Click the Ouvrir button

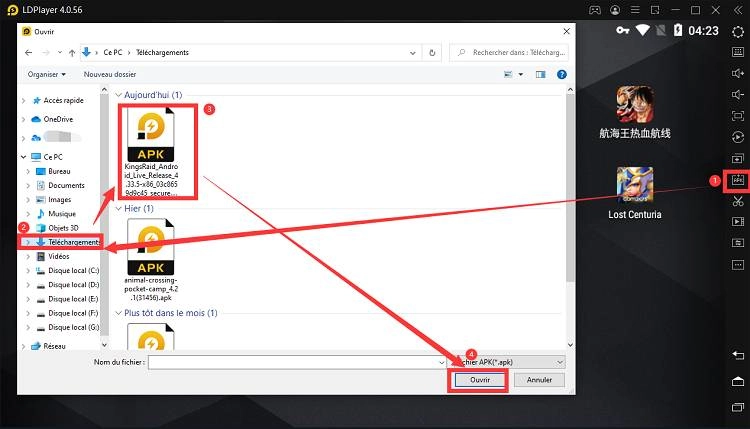(x=477, y=380)
